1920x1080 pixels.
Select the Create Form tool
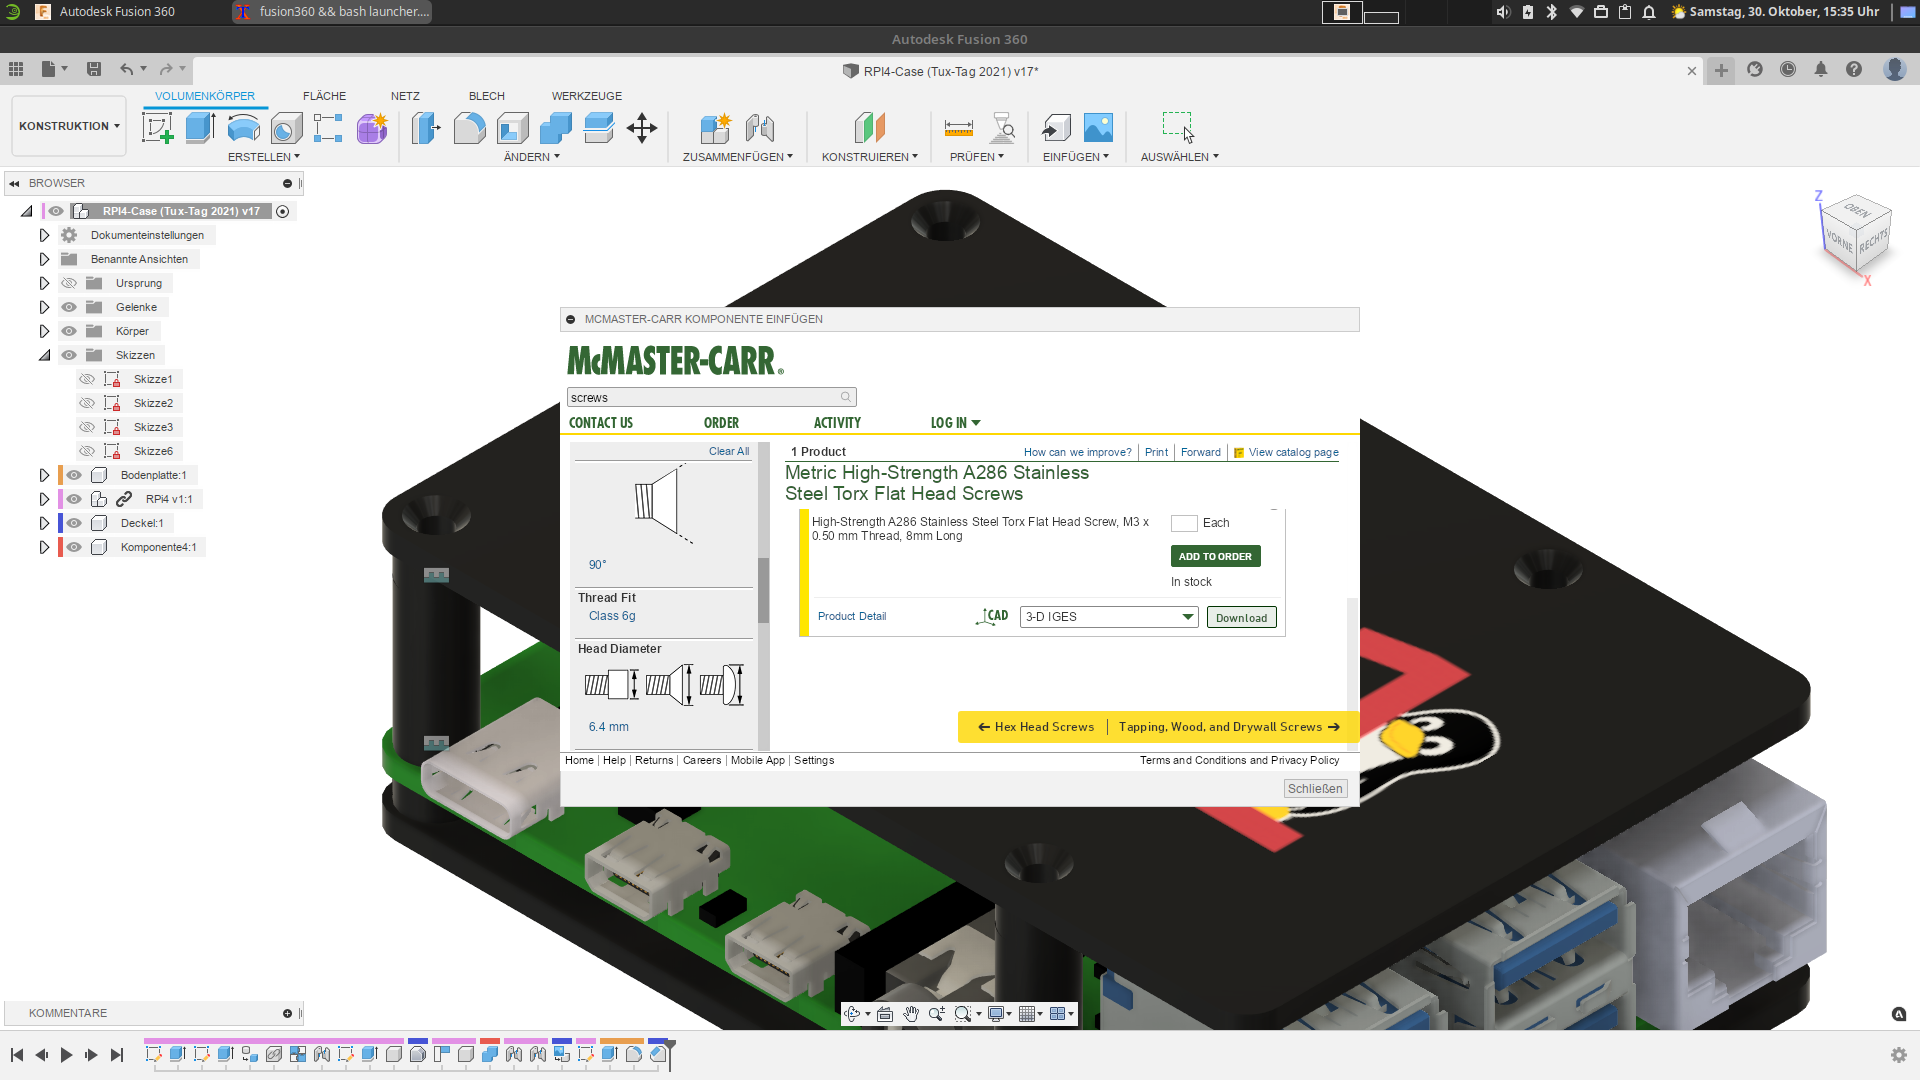(372, 128)
